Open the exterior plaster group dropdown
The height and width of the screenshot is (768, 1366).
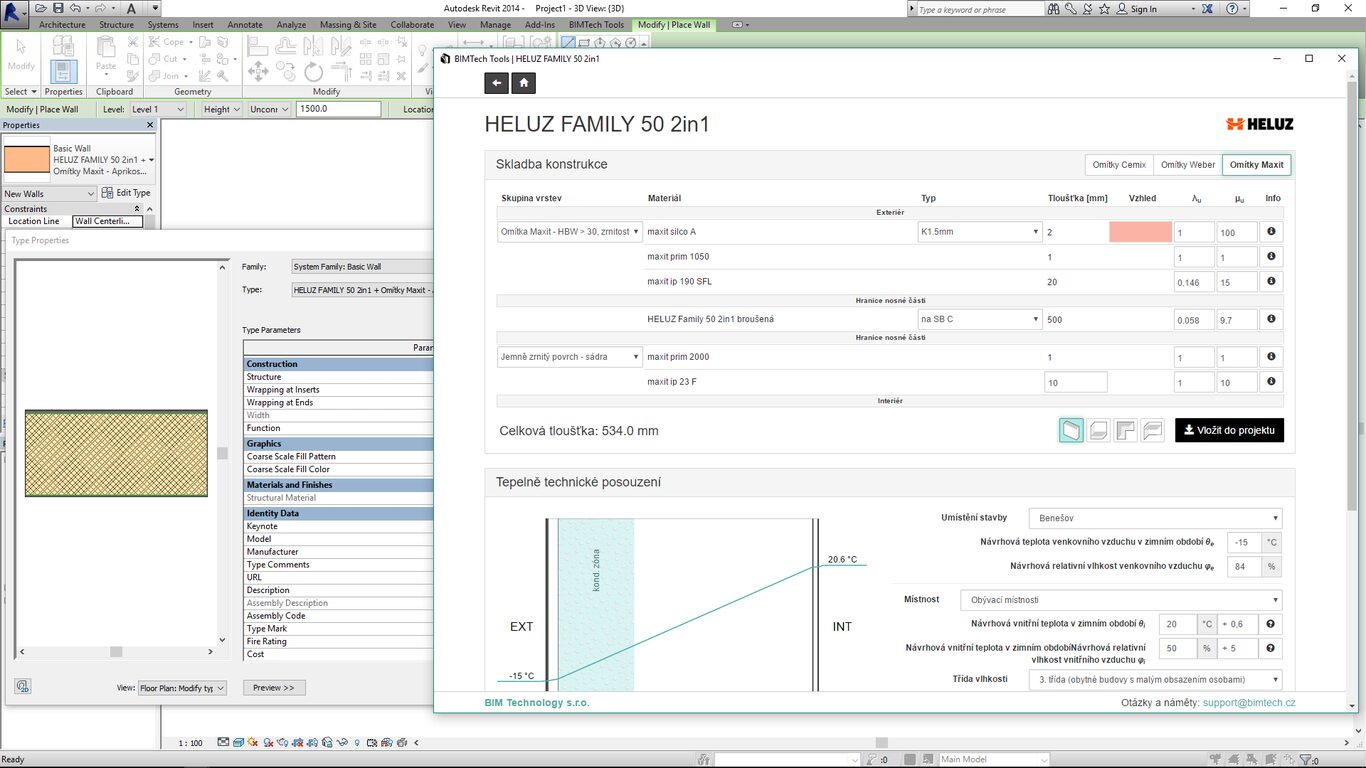point(570,231)
